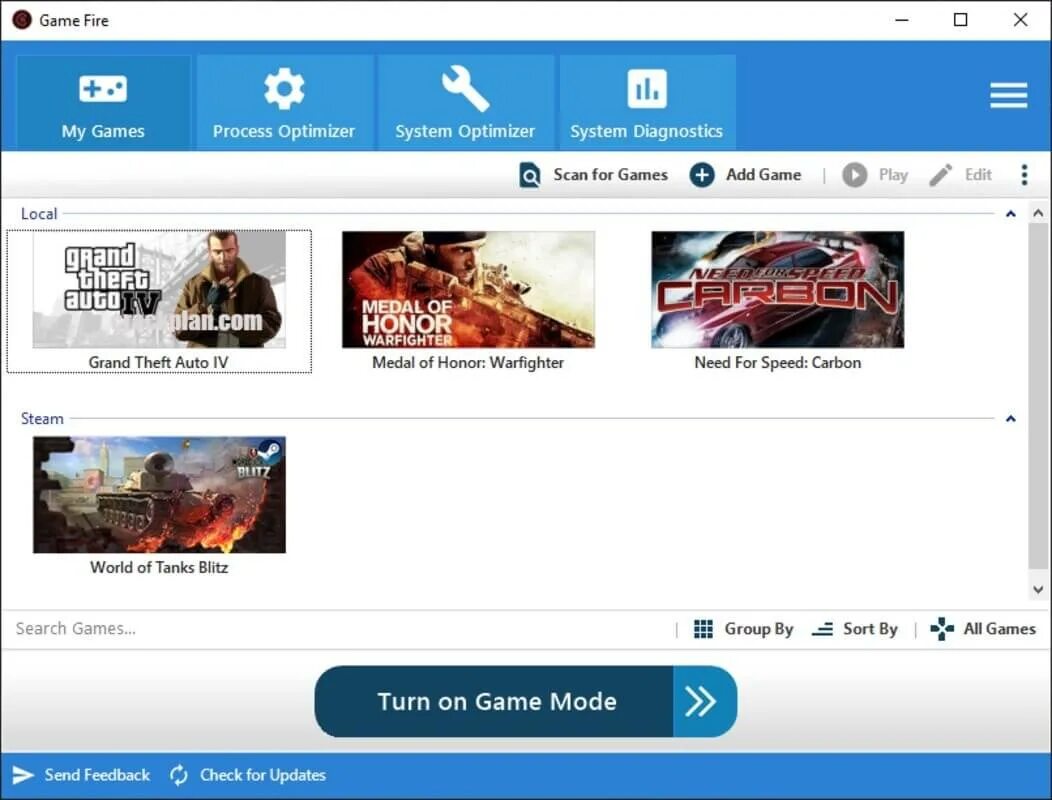
Task: Select Medal of Honor: Warfighter thumbnail
Action: tap(468, 289)
